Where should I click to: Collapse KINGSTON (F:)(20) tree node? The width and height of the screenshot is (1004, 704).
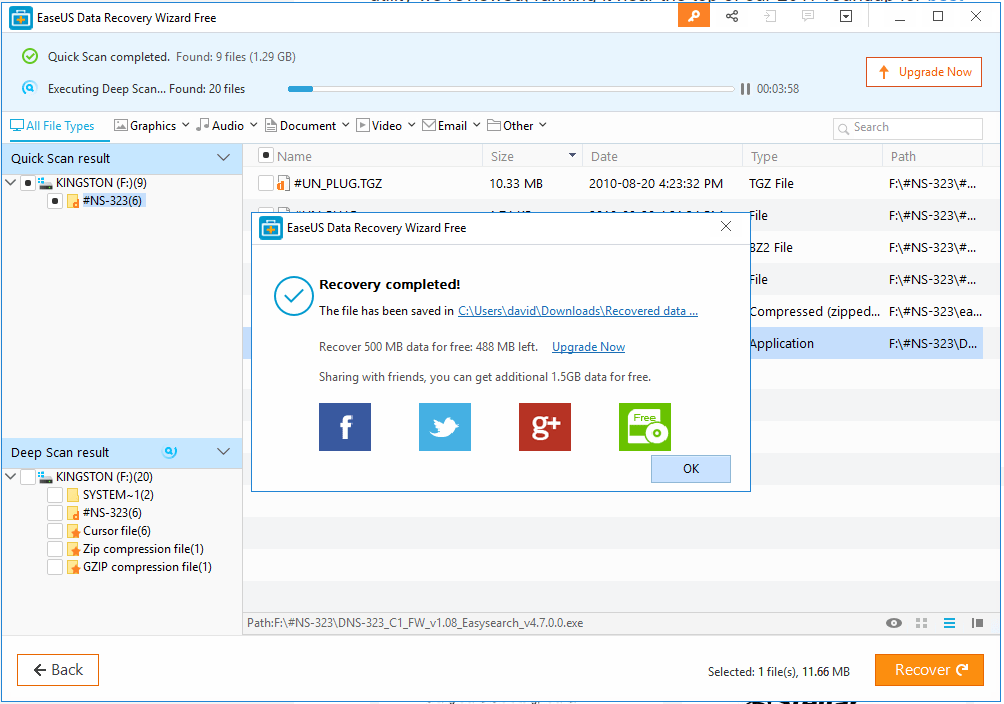tap(10, 477)
